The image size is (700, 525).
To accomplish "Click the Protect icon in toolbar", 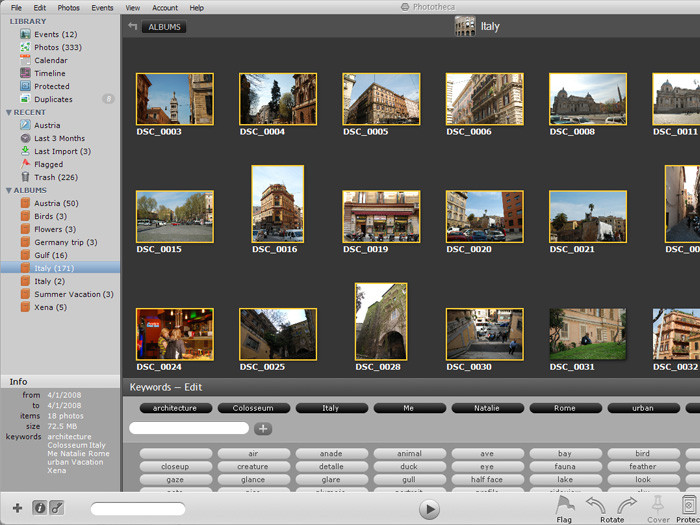I will 688,505.
